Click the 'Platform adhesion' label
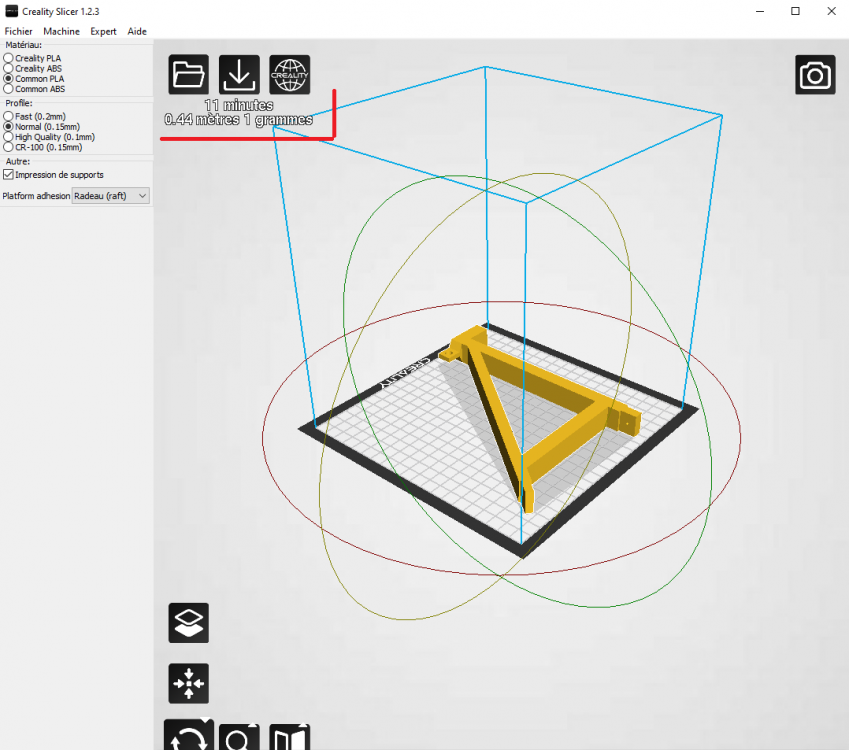The width and height of the screenshot is (849, 750). tap(36, 196)
